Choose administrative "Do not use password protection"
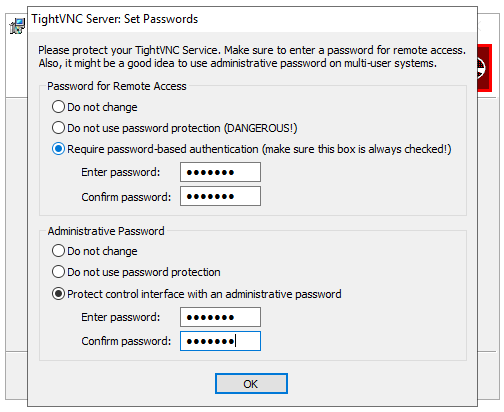Image resolution: width=504 pixels, height=412 pixels. tap(136, 272)
